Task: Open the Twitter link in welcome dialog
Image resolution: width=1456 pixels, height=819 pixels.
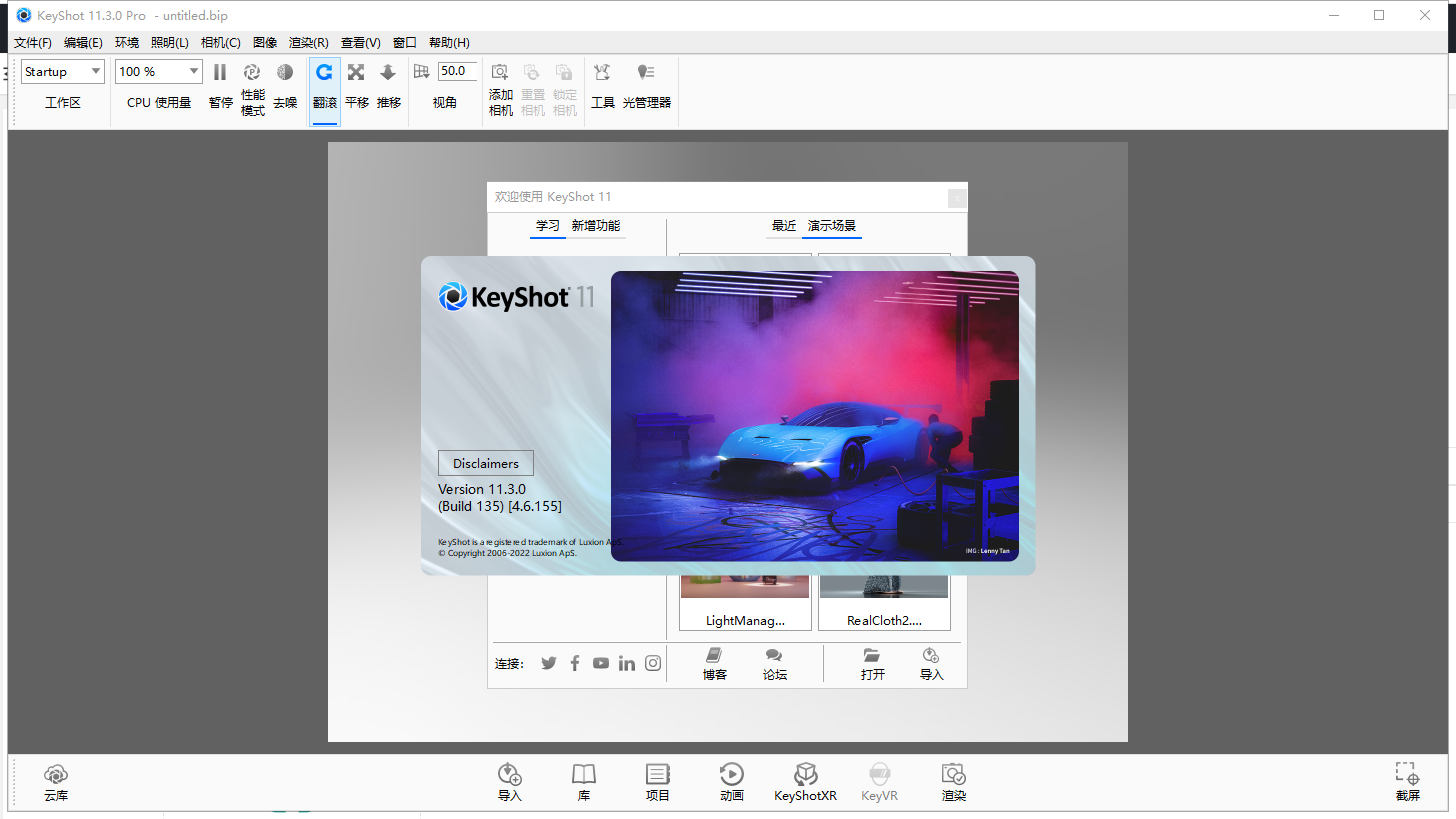Action: 549,663
